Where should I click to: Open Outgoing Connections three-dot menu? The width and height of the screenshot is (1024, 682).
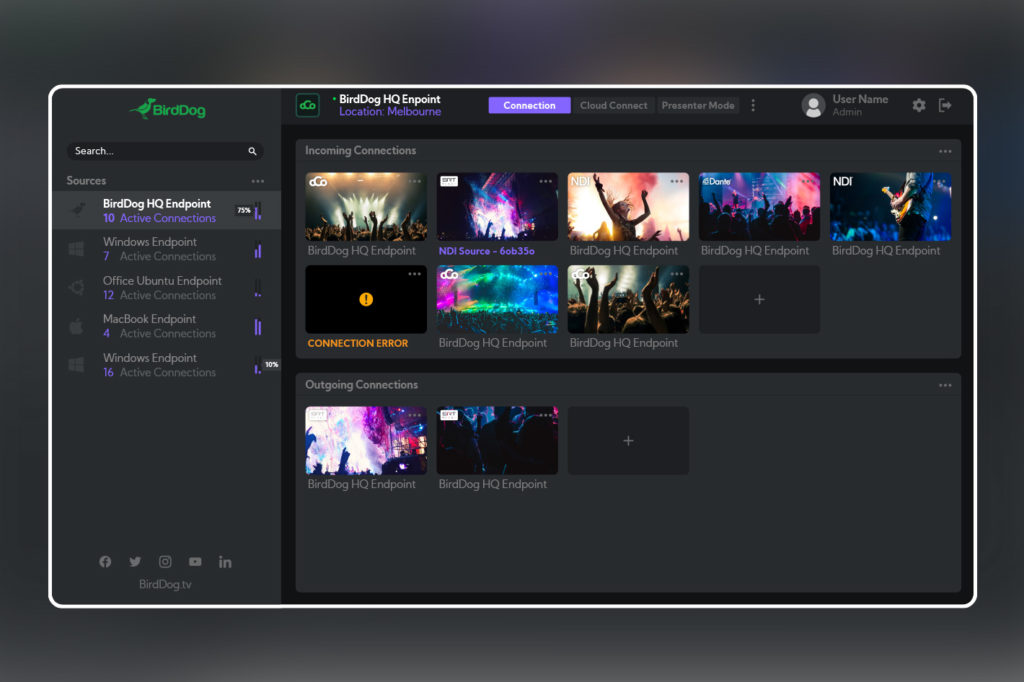point(945,385)
